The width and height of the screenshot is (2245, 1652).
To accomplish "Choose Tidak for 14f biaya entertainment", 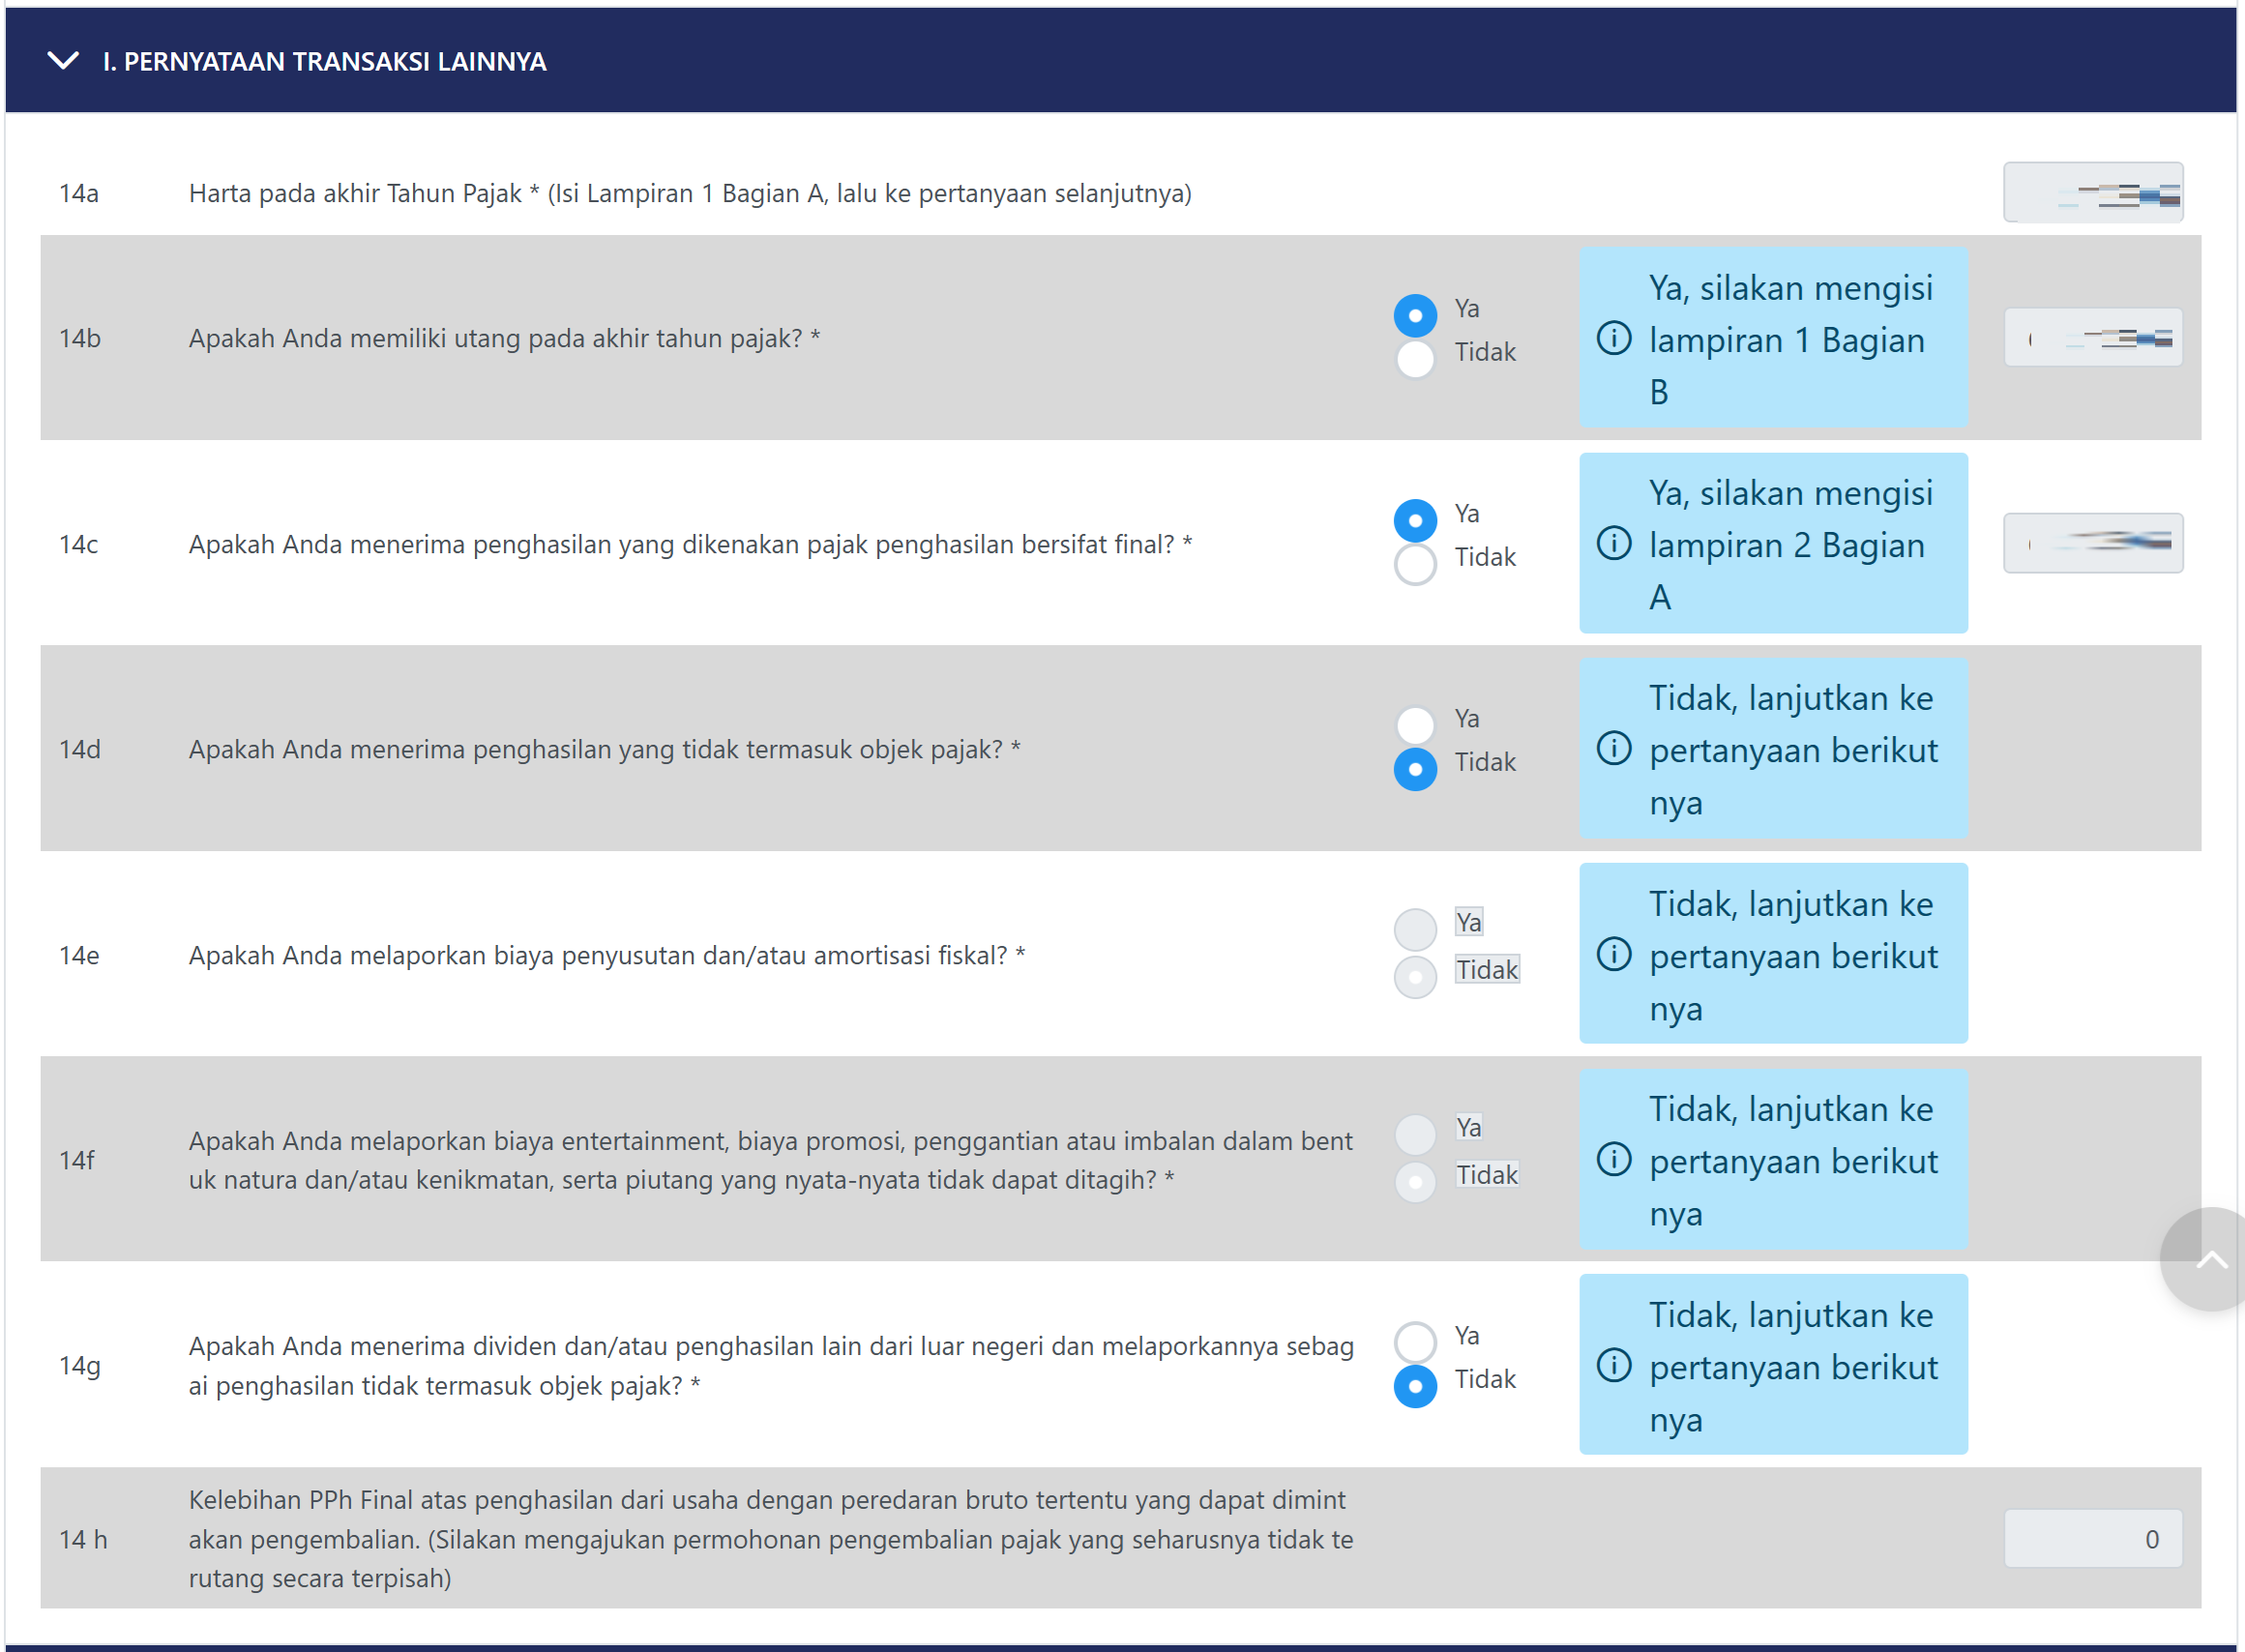I will (x=1415, y=1182).
